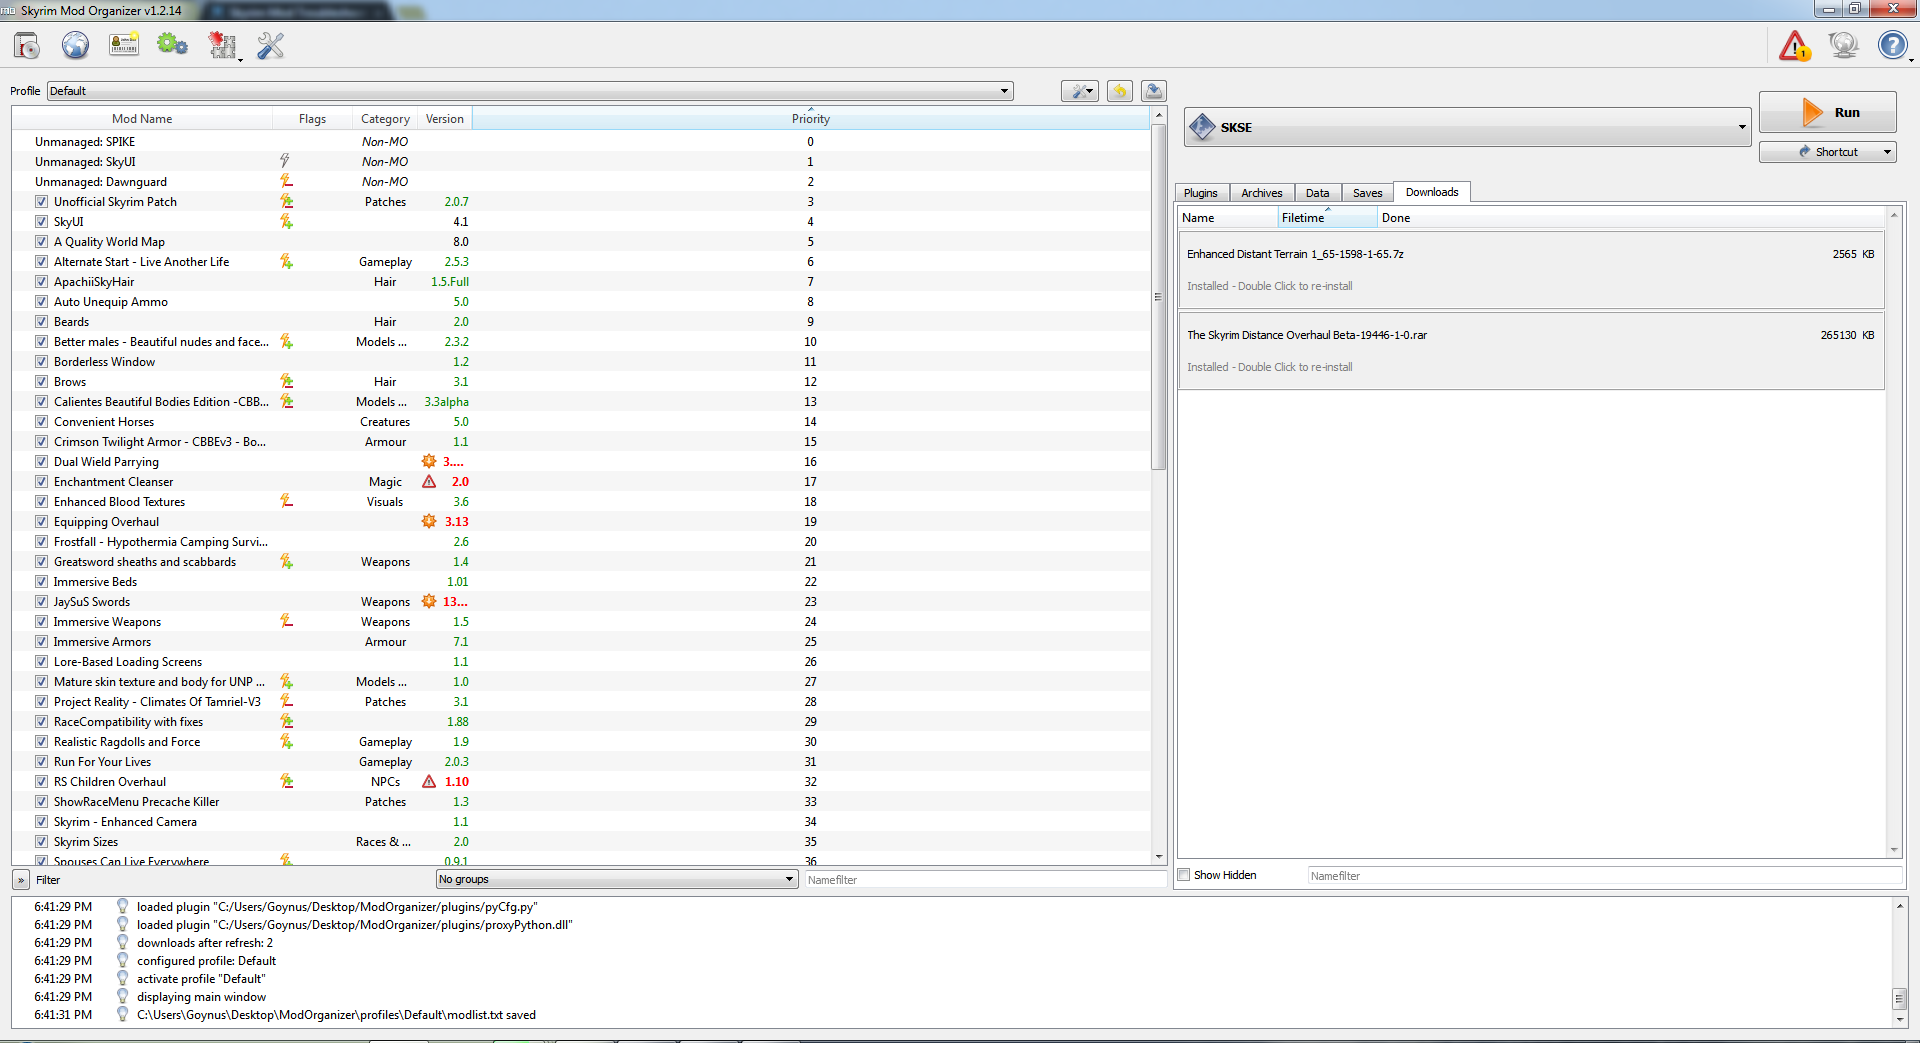This screenshot has height=1043, width=1920.
Task: Click the lightbulb icon on the modlist.txt saved log line
Action: (122, 1014)
